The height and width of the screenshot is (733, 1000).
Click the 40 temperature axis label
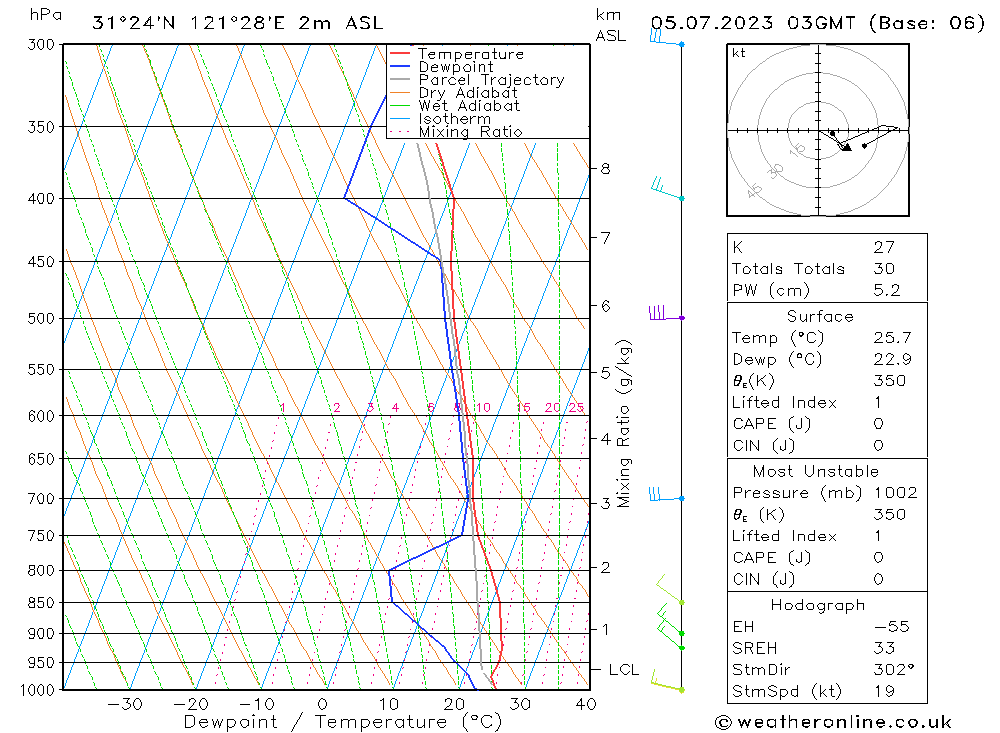click(x=586, y=704)
